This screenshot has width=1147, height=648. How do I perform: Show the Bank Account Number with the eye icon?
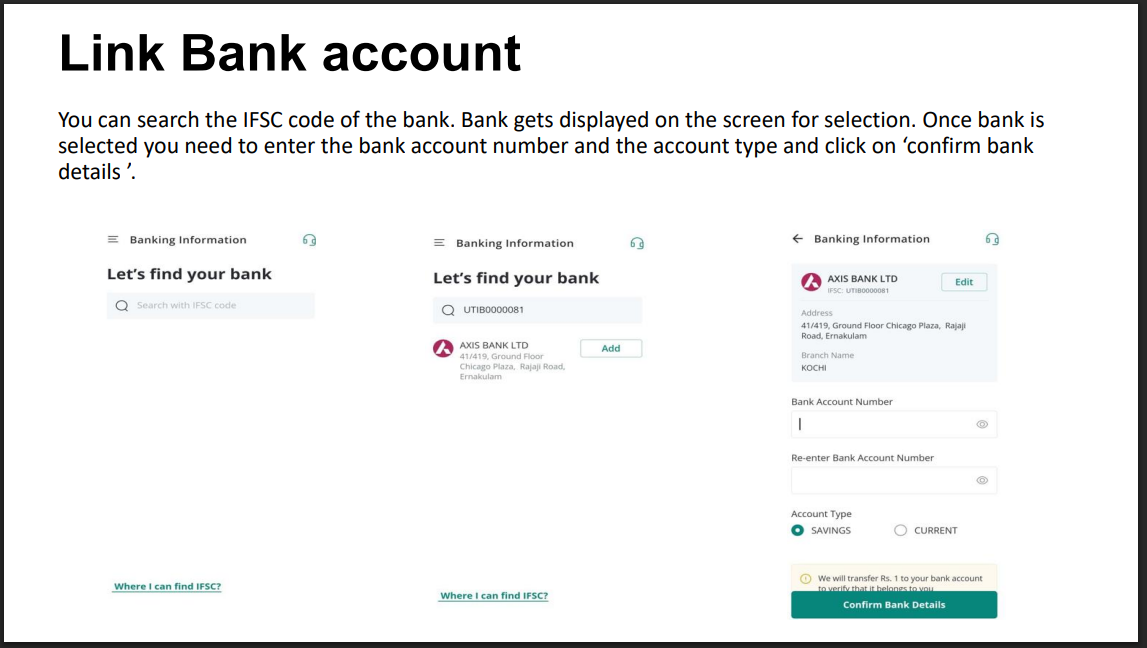(982, 424)
